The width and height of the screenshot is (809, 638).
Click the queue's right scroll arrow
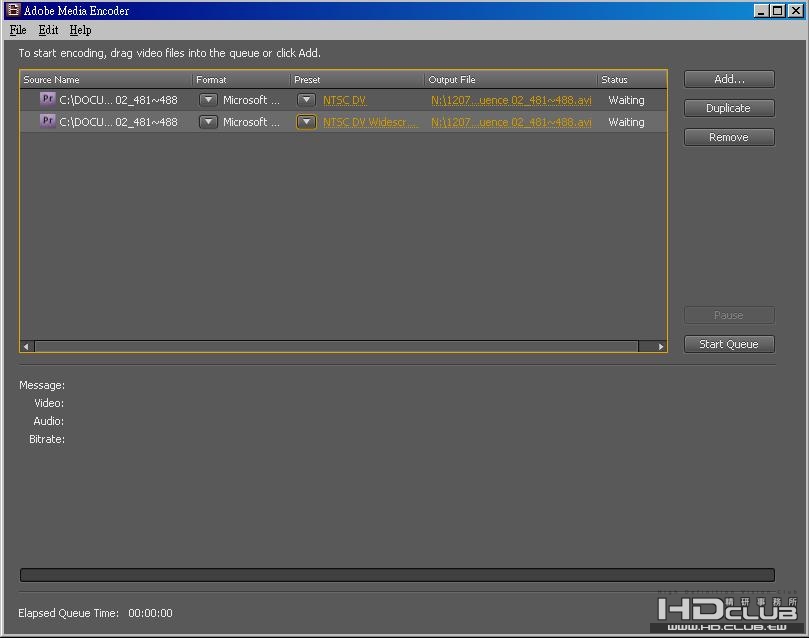(x=660, y=346)
